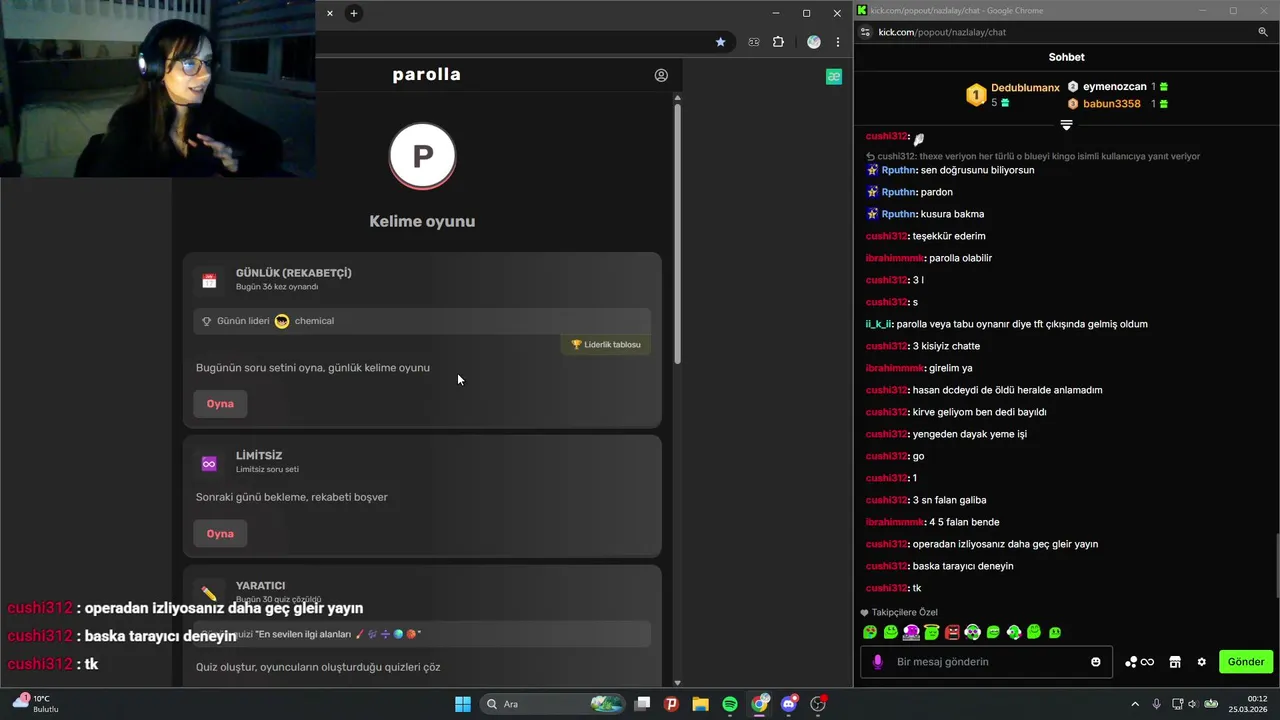Bookmark page with the star icon
Viewport: 1280px width, 720px height.
pyautogui.click(x=720, y=42)
